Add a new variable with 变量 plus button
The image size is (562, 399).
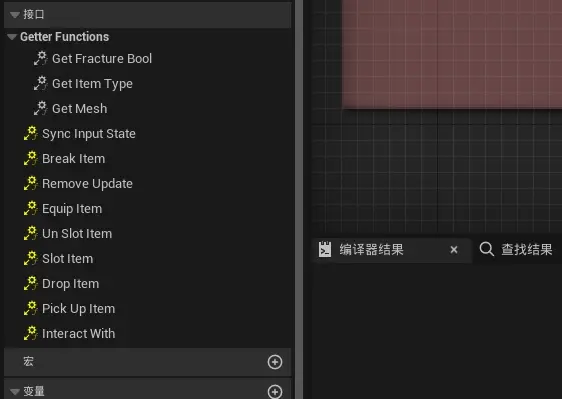click(275, 392)
